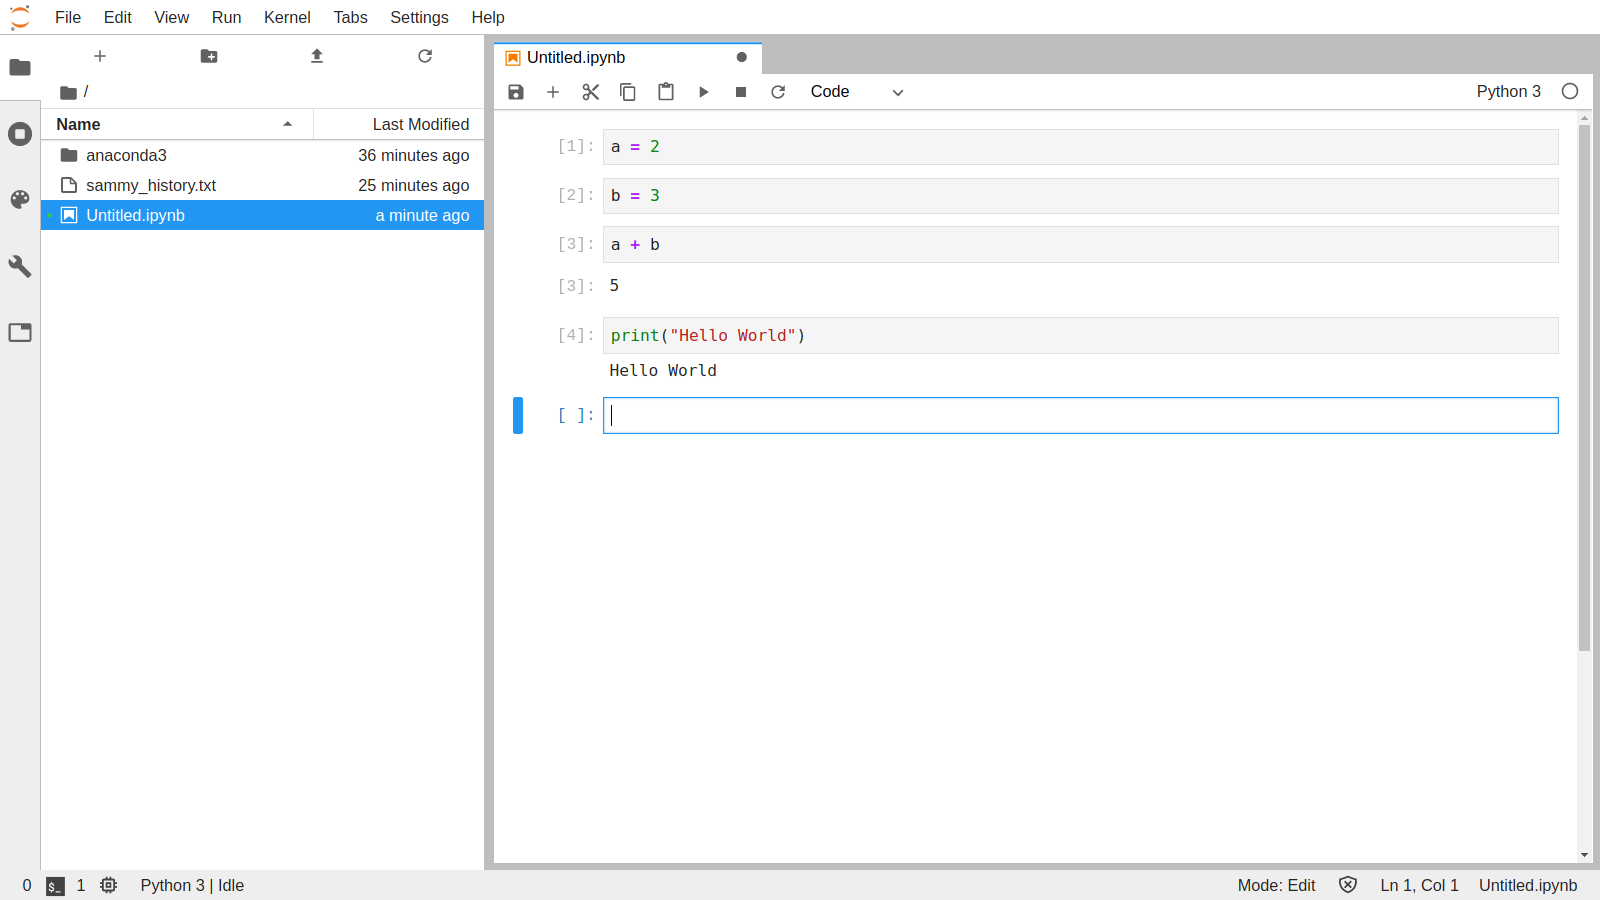This screenshot has width=1600, height=900.
Task: Click the output value 5
Action: click(x=614, y=286)
